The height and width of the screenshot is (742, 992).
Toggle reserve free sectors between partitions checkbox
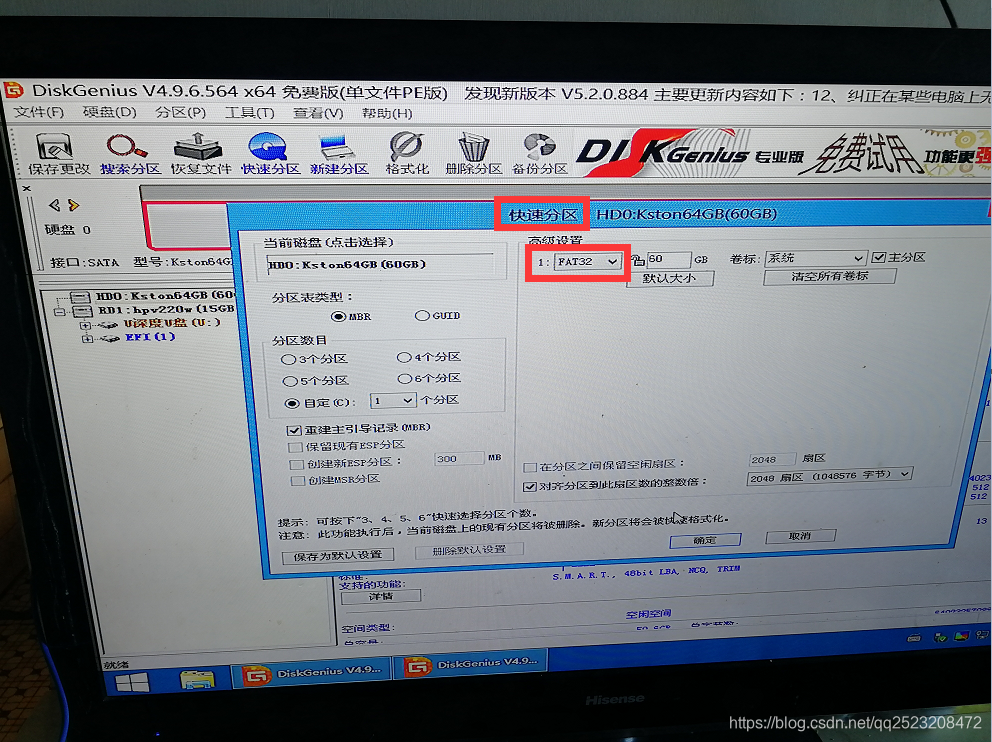[530, 467]
